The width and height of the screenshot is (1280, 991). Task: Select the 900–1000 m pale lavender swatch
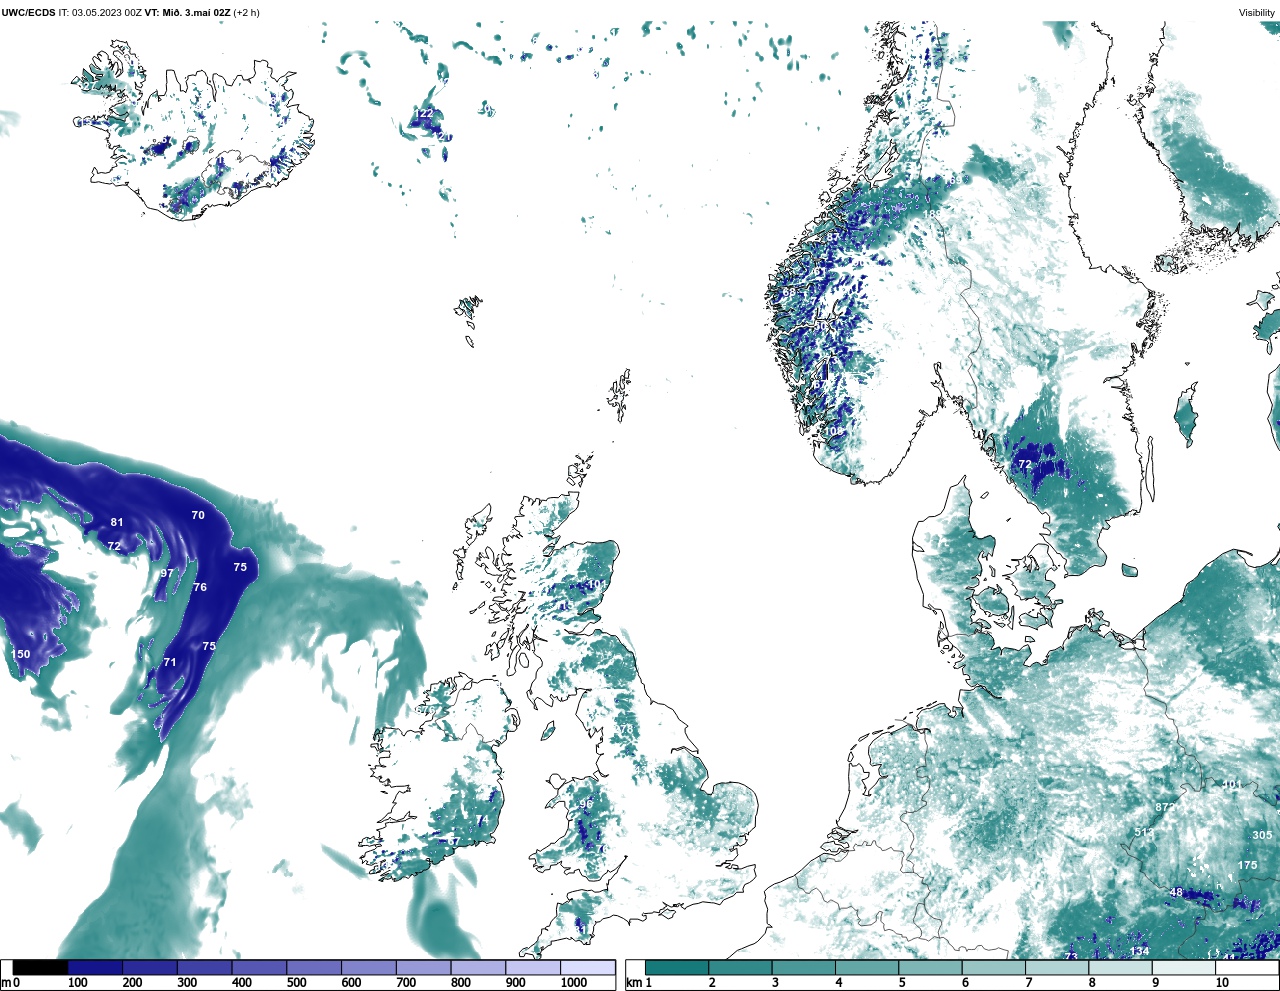[533, 967]
